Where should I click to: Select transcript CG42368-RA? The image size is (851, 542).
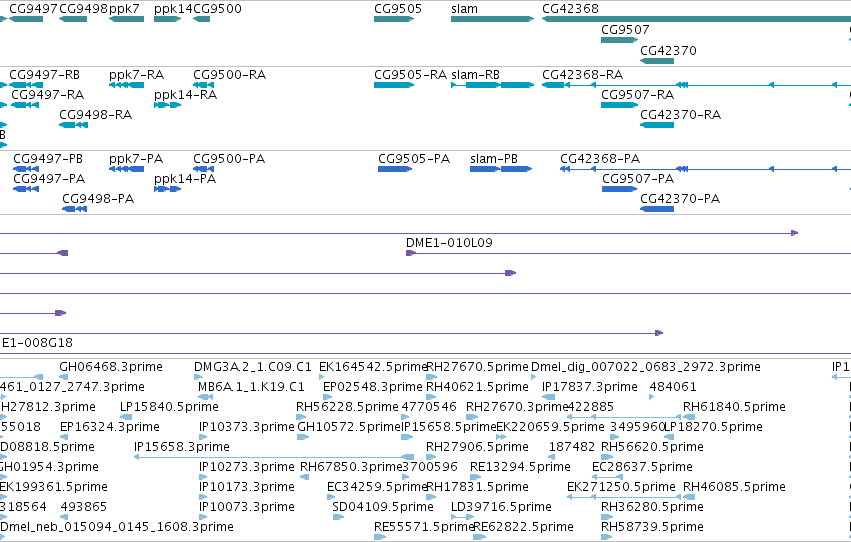click(696, 85)
